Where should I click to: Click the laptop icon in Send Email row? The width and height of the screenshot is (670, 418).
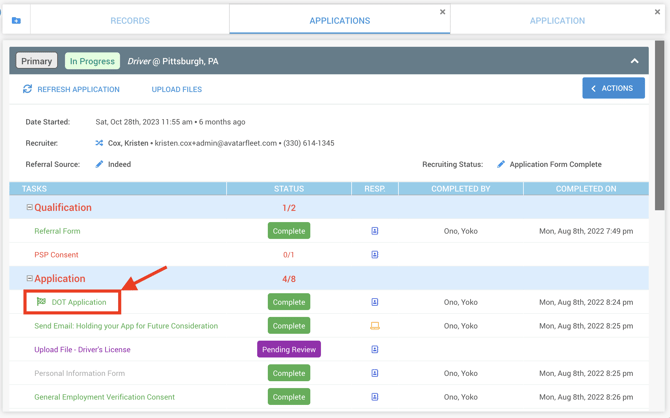click(375, 326)
